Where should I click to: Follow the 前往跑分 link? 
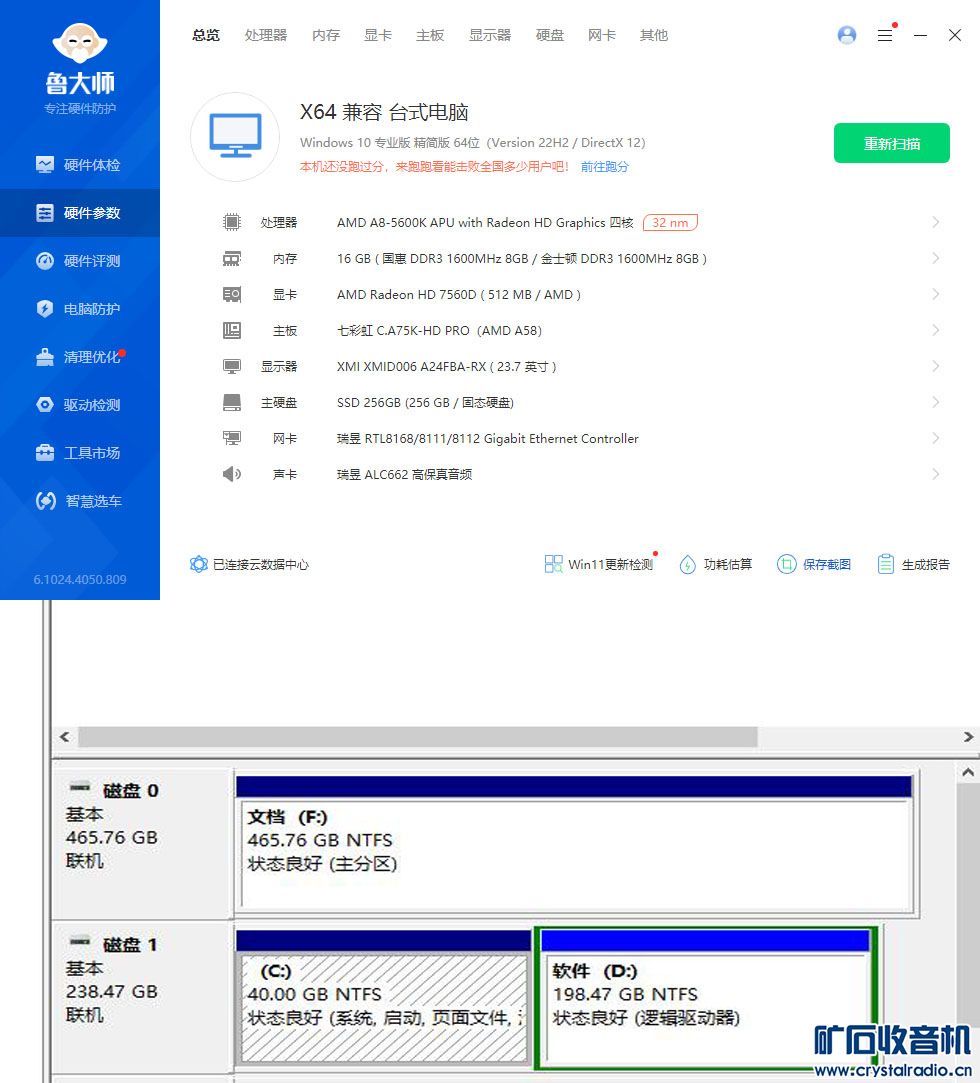(604, 166)
